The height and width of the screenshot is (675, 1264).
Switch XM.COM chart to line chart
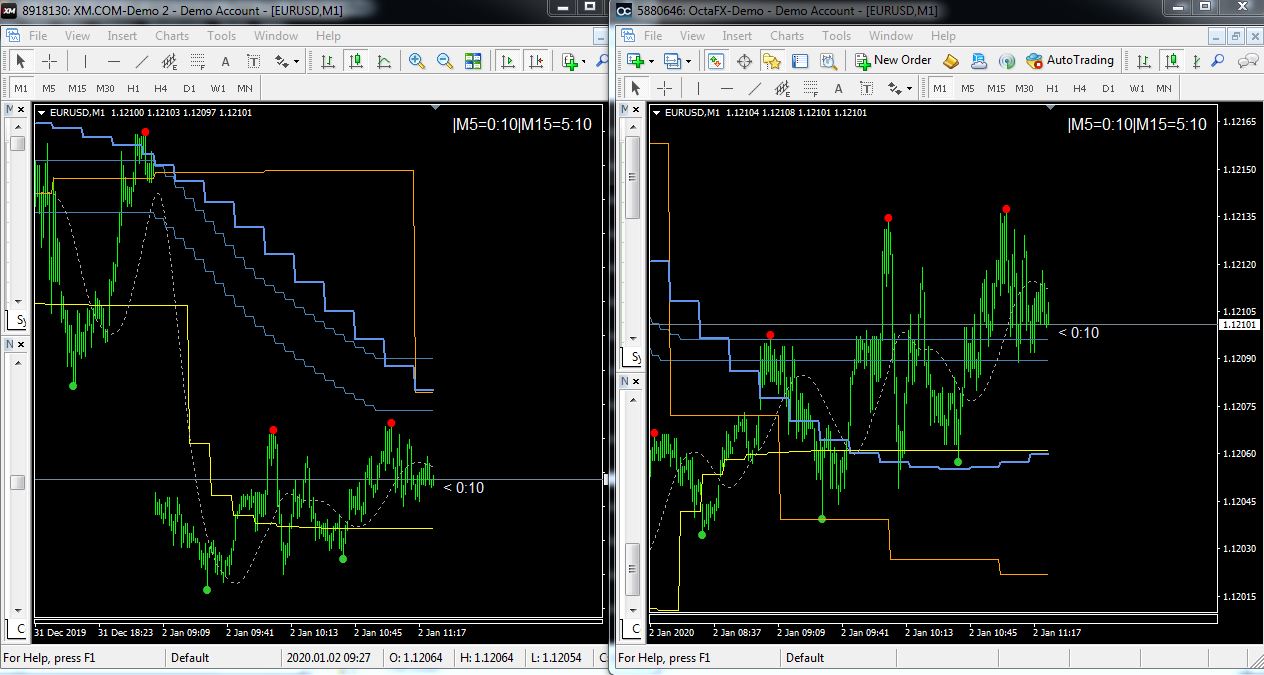(384, 61)
